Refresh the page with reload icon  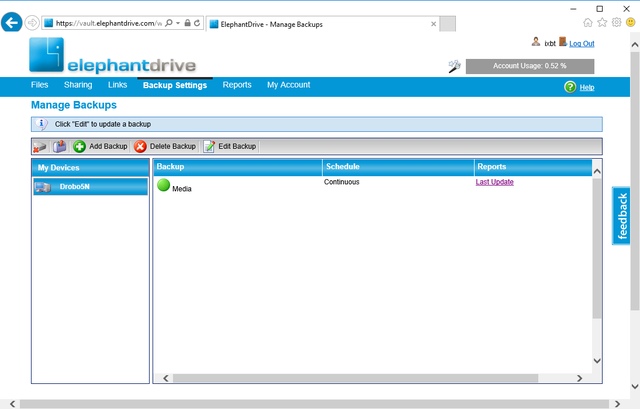pos(197,23)
